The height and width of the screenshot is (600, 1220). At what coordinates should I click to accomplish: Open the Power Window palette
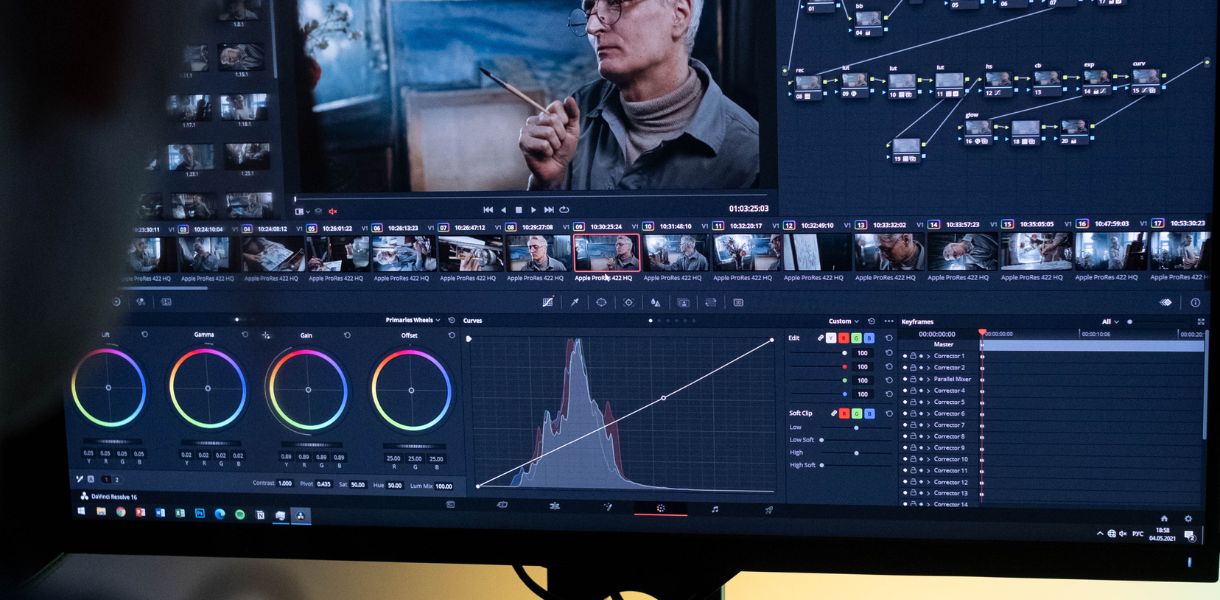(602, 301)
